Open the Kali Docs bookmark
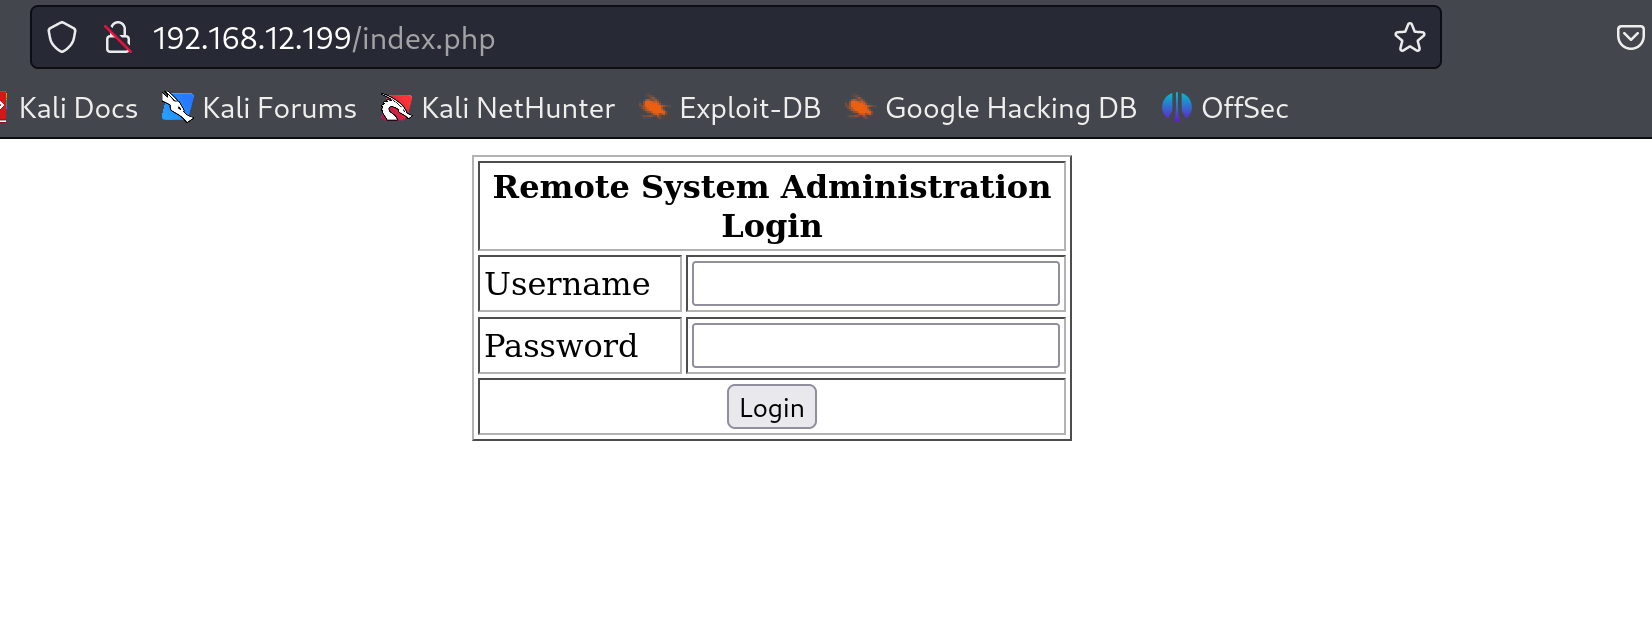 [68, 108]
